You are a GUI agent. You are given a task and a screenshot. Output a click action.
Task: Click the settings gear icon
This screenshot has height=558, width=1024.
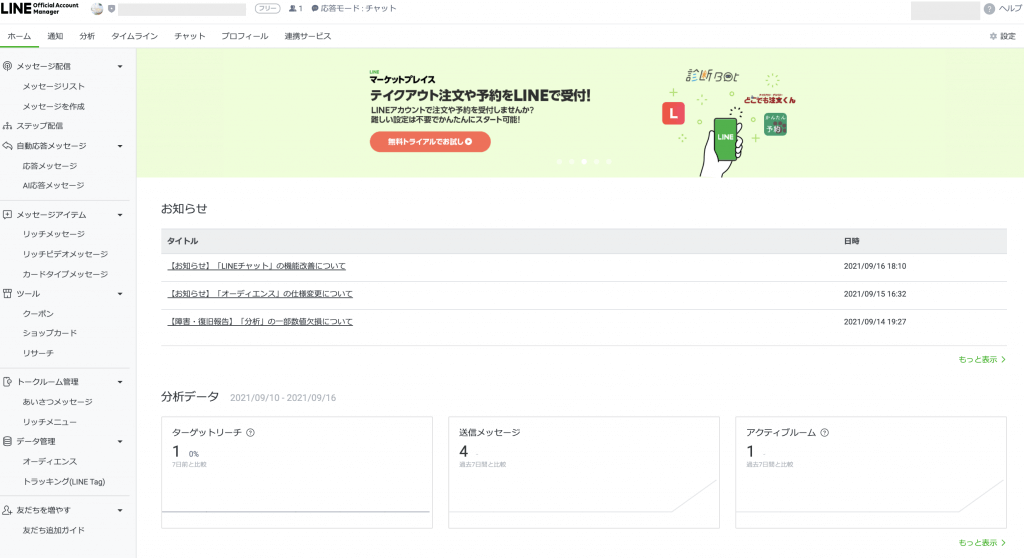point(993,37)
